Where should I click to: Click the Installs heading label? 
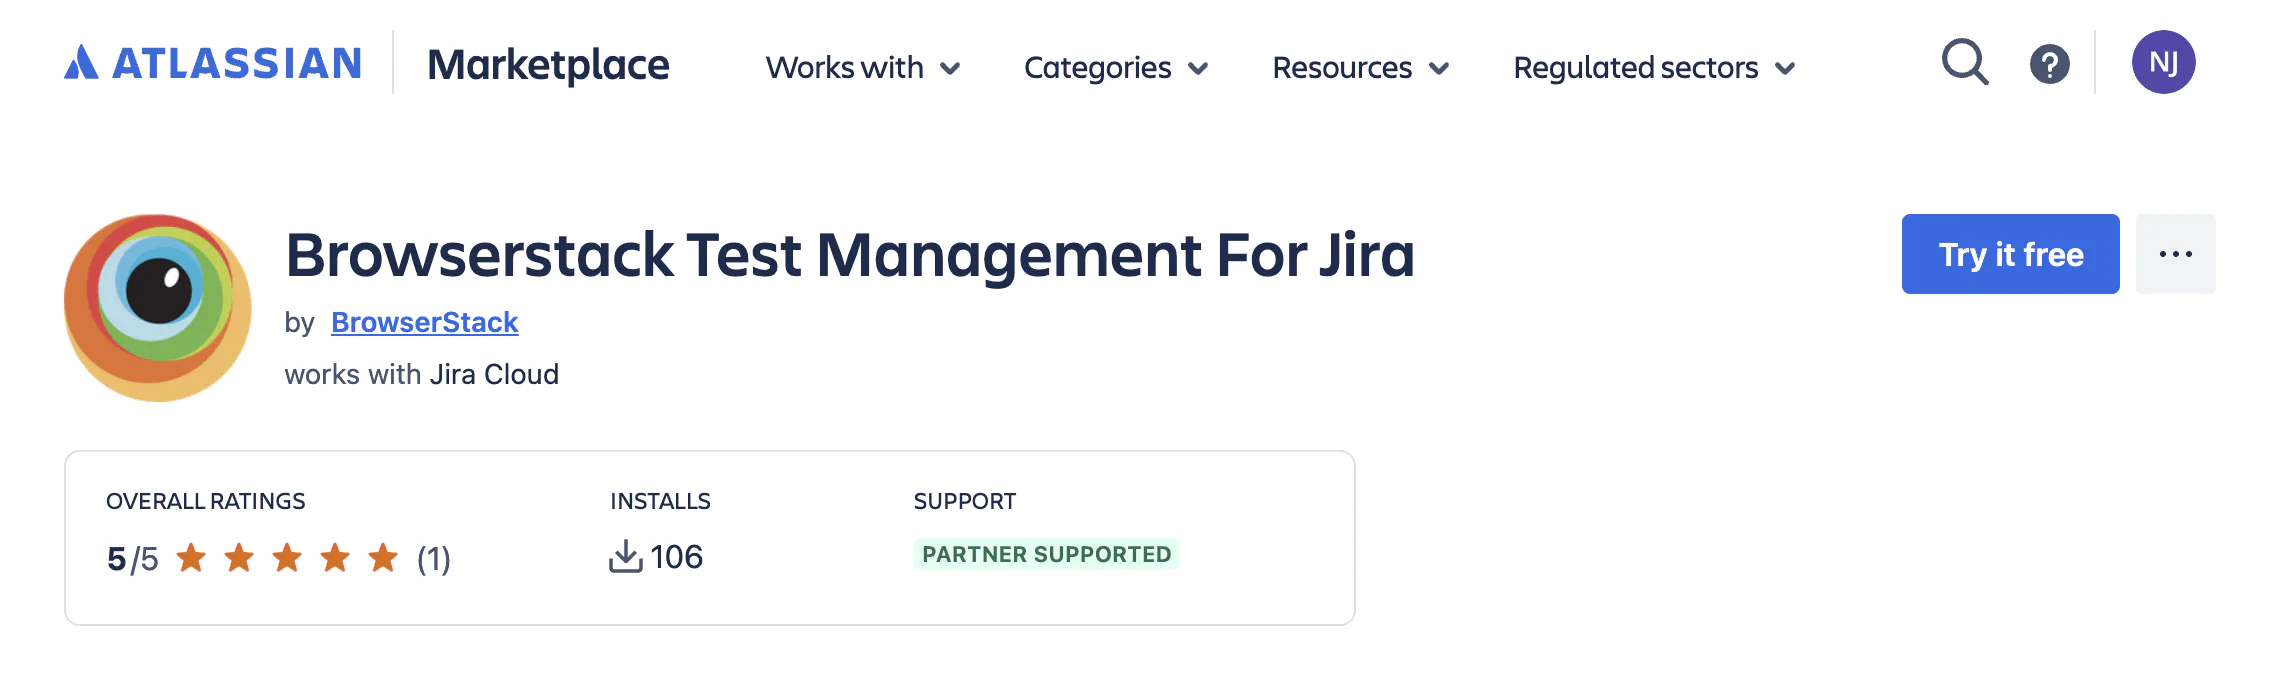[660, 501]
